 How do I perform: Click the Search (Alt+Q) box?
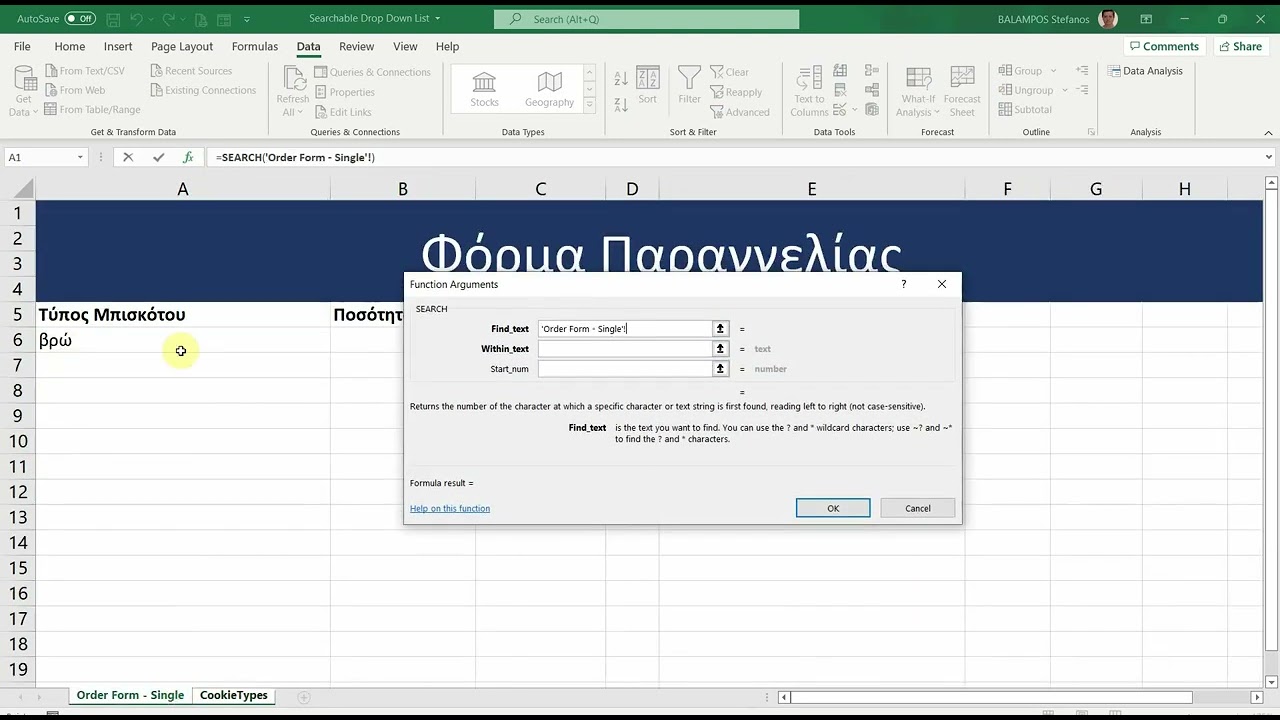tap(646, 19)
